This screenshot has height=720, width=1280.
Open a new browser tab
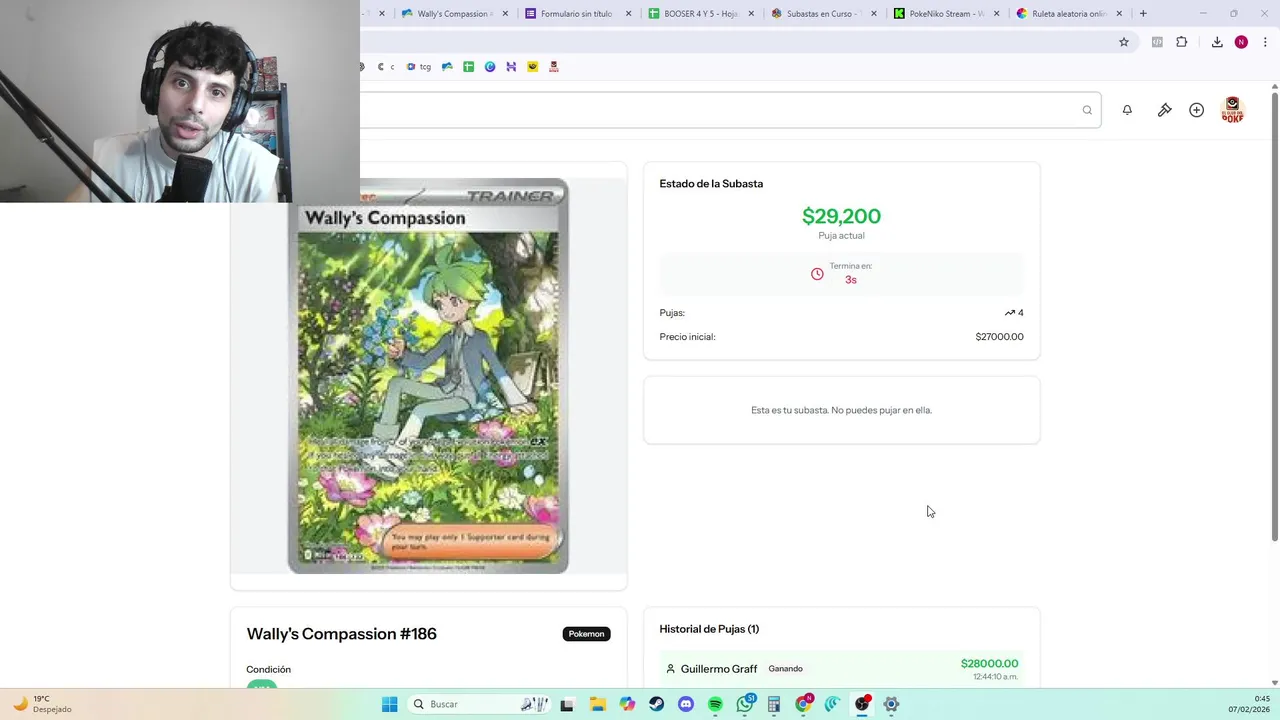tap(1143, 14)
